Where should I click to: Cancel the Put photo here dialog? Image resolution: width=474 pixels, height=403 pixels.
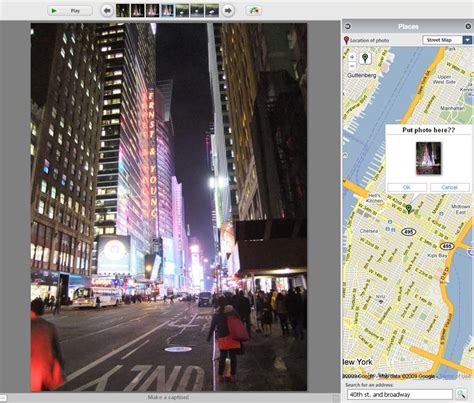click(450, 187)
